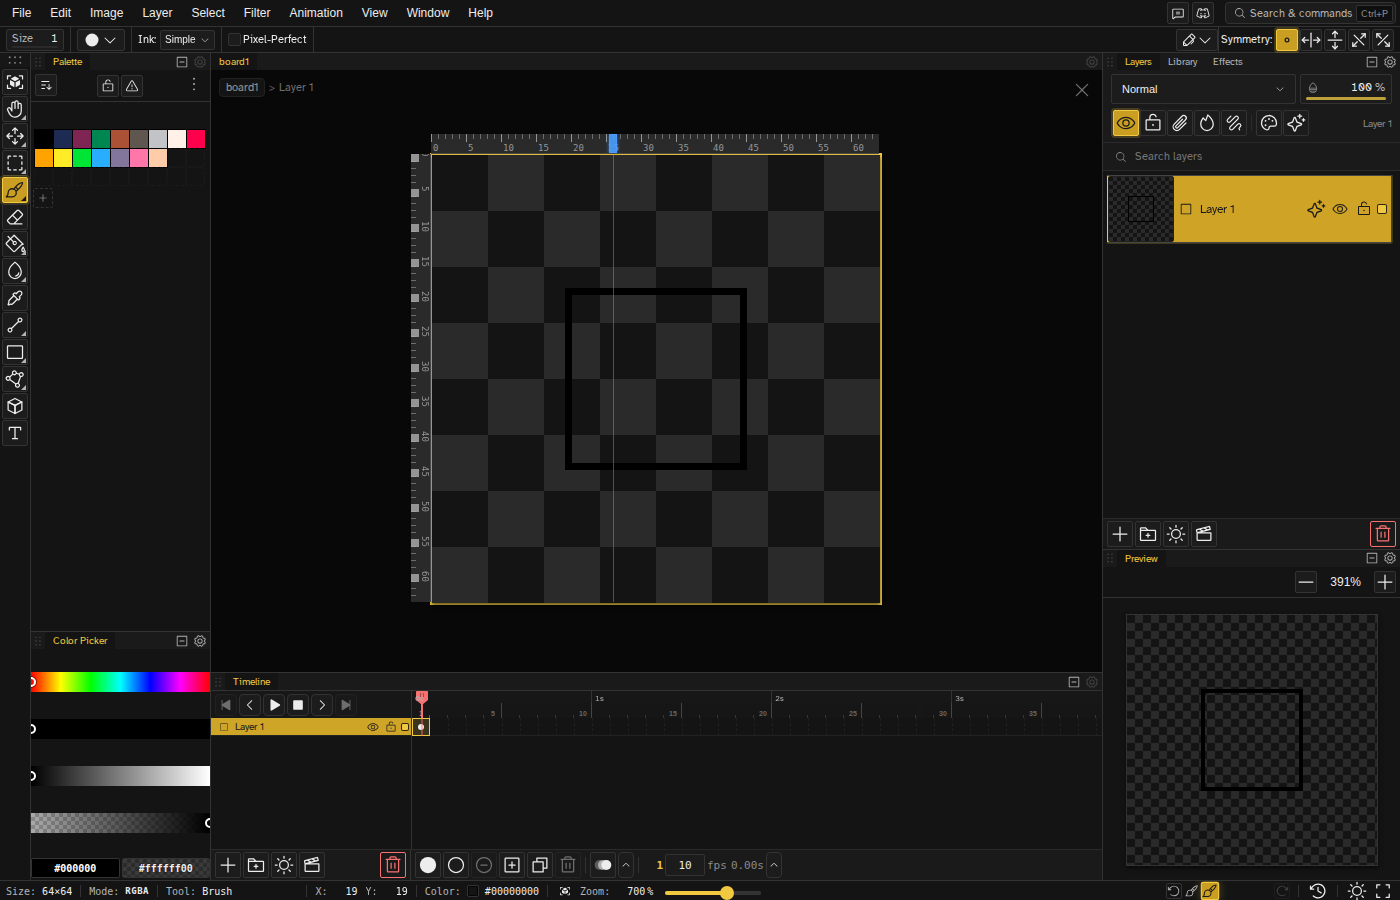1400x900 pixels.
Task: Open the Normal blend mode dropdown
Action: coord(1203,89)
